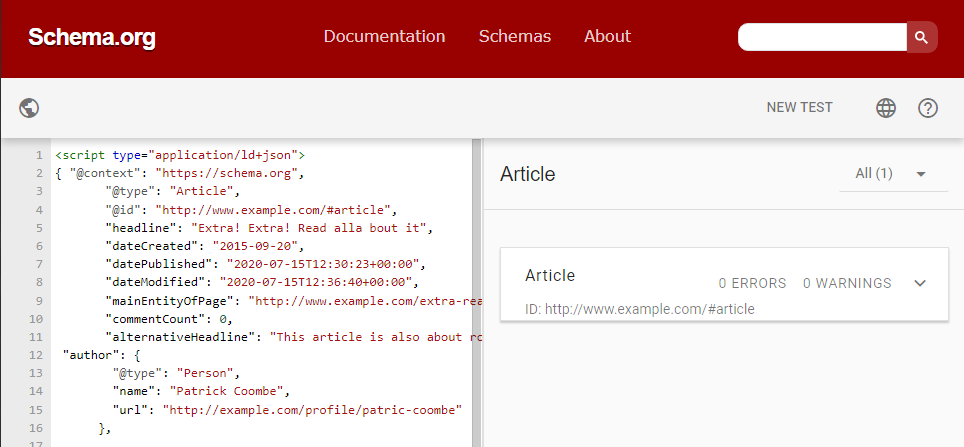This screenshot has width=964, height=447.
Task: Click the code editor vertical scrollbar
Action: [476, 293]
